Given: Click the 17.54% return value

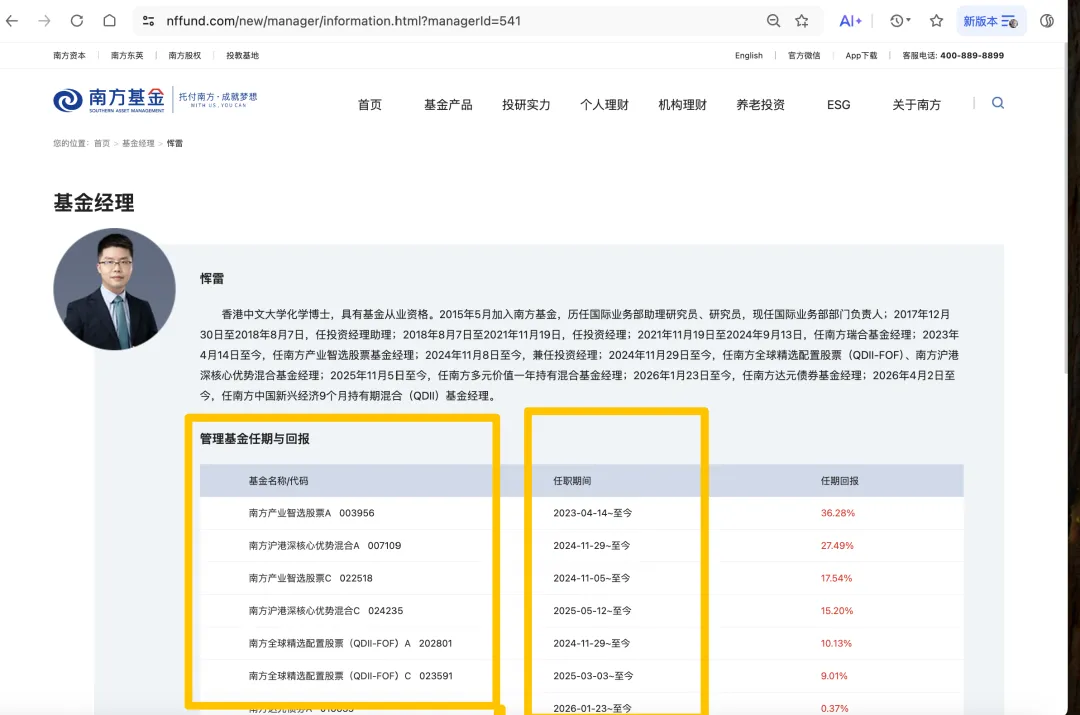Looking at the screenshot, I should pyautogui.click(x=836, y=578).
